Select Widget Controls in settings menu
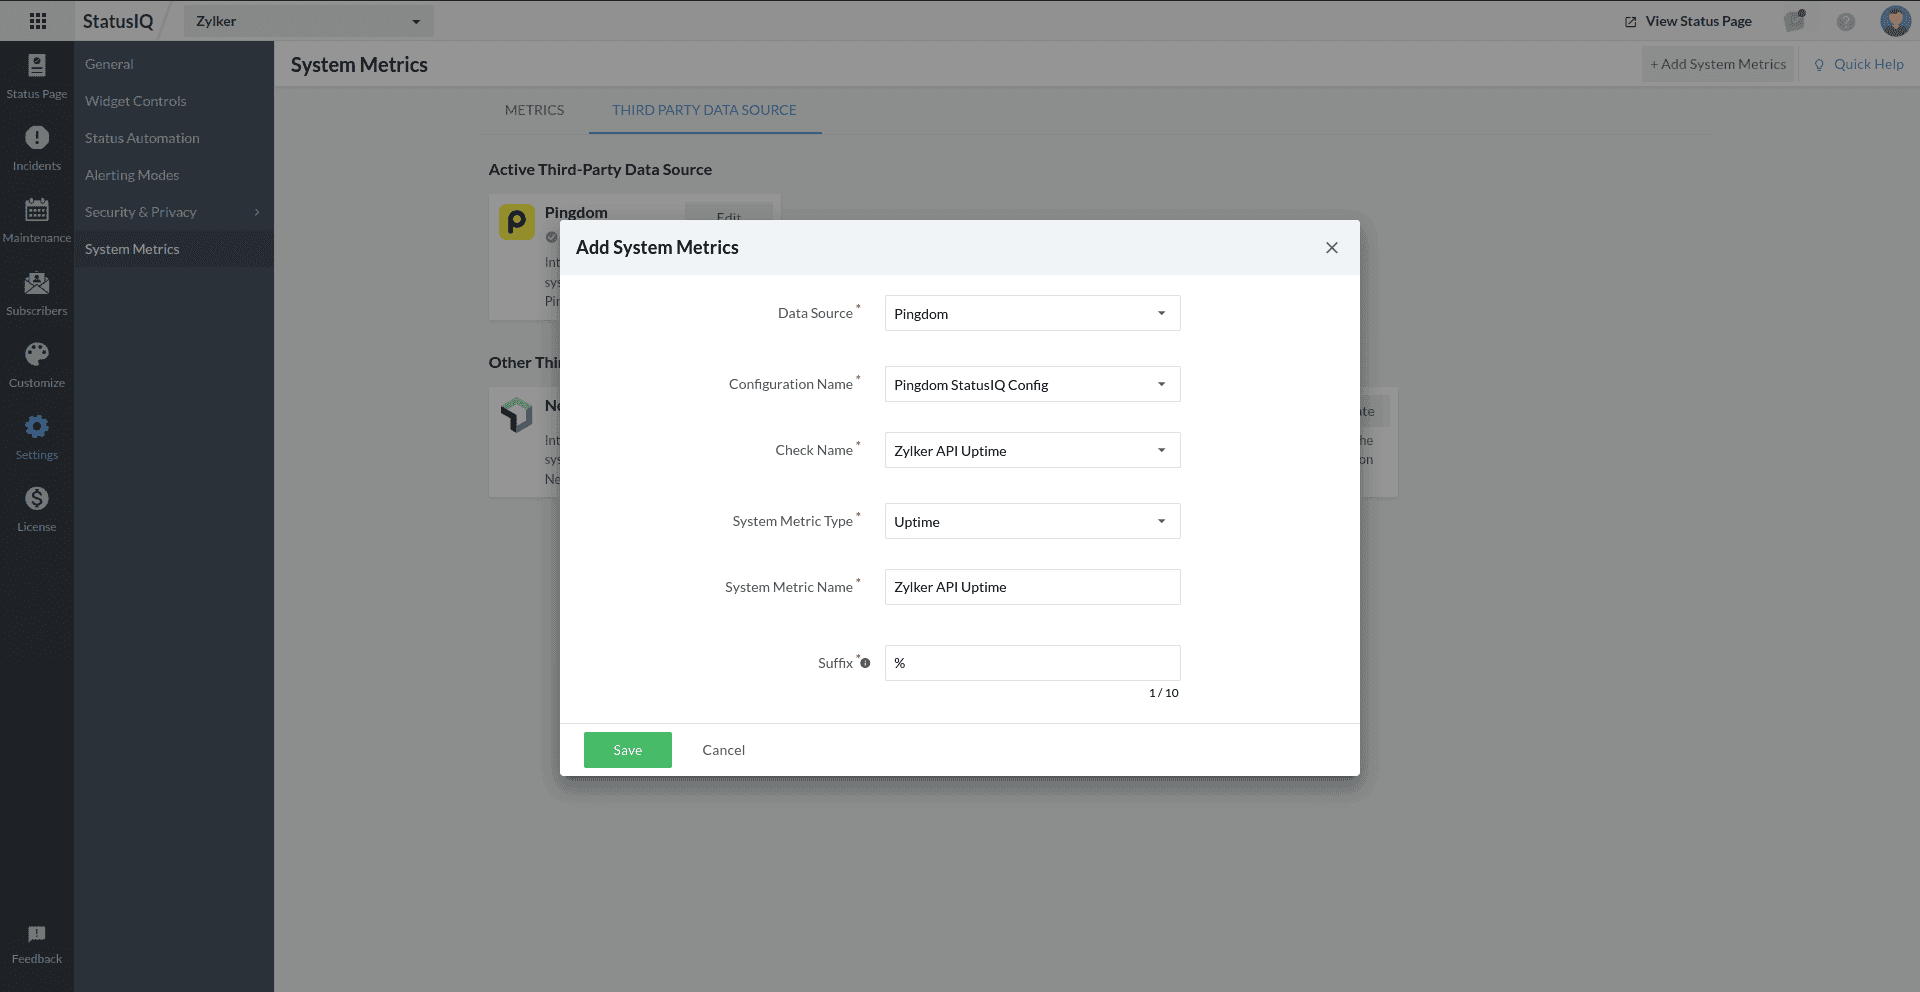Image resolution: width=1920 pixels, height=992 pixels. (x=136, y=101)
